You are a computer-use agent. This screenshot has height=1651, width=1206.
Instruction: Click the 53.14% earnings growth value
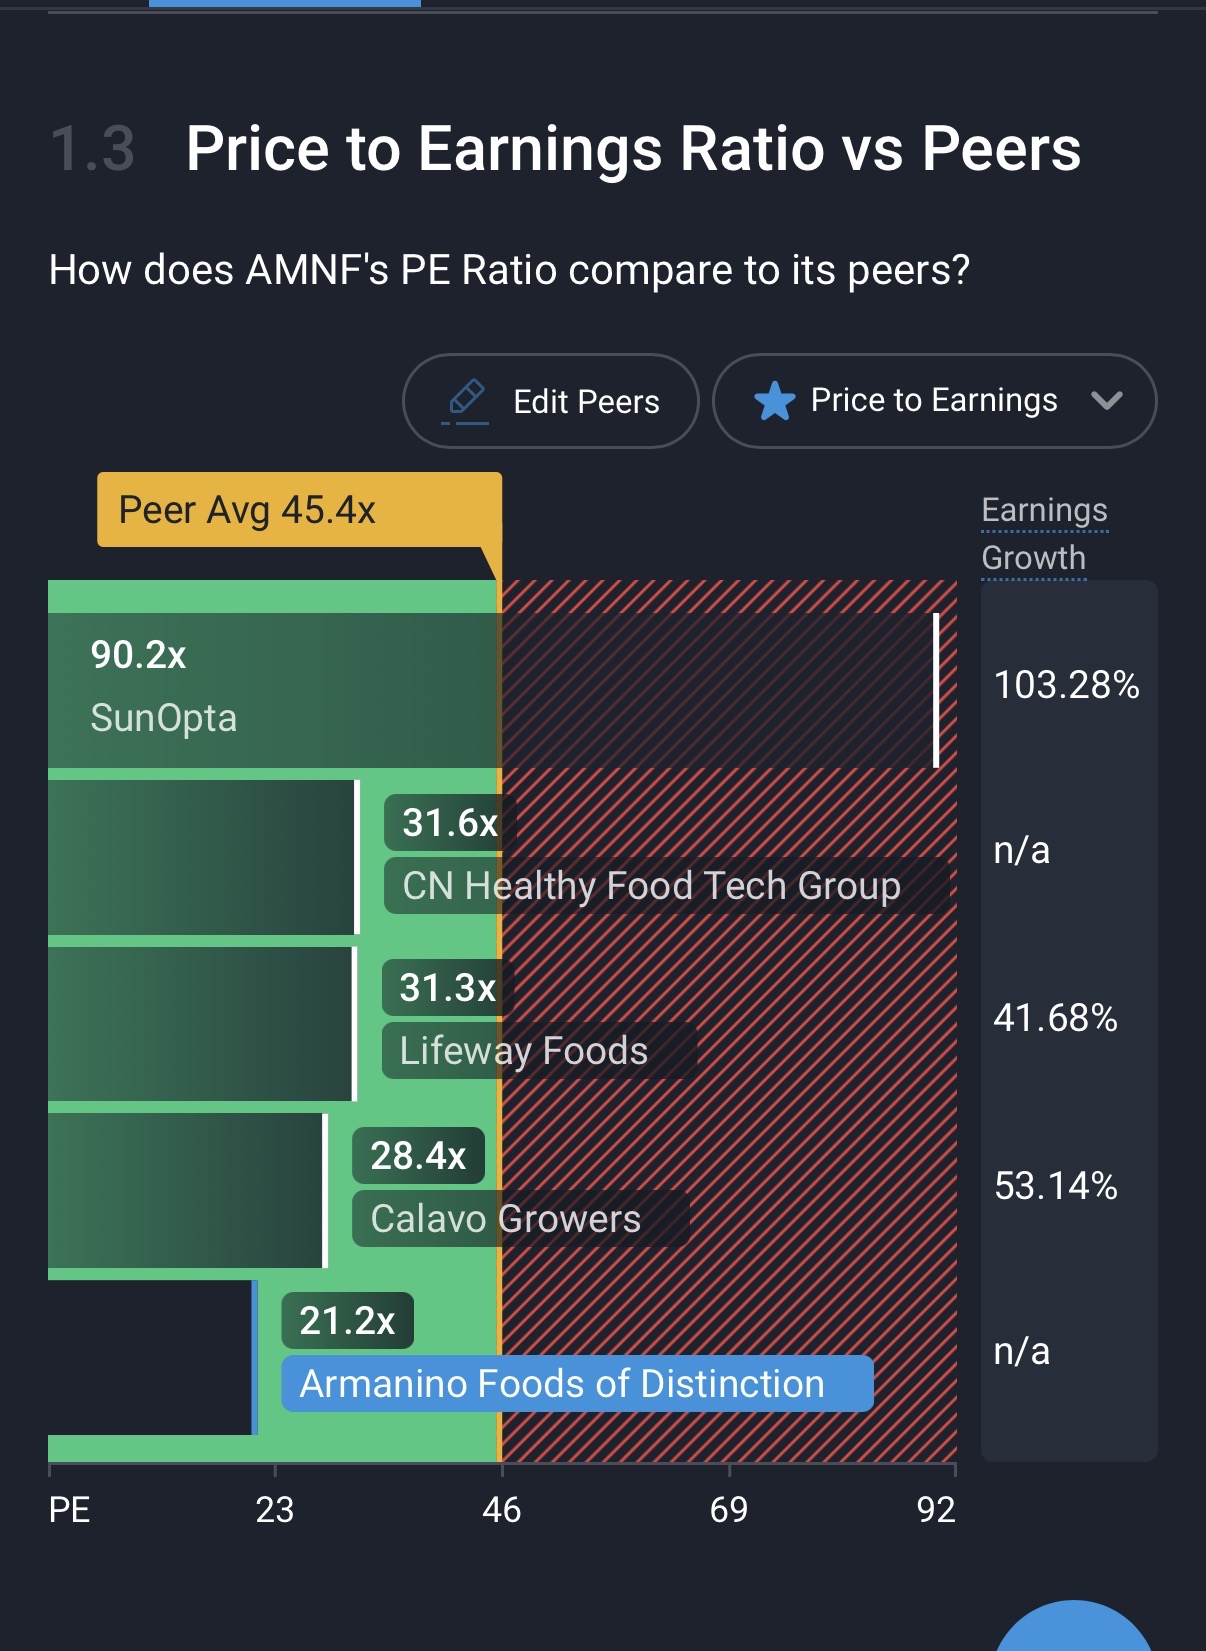click(1056, 1186)
